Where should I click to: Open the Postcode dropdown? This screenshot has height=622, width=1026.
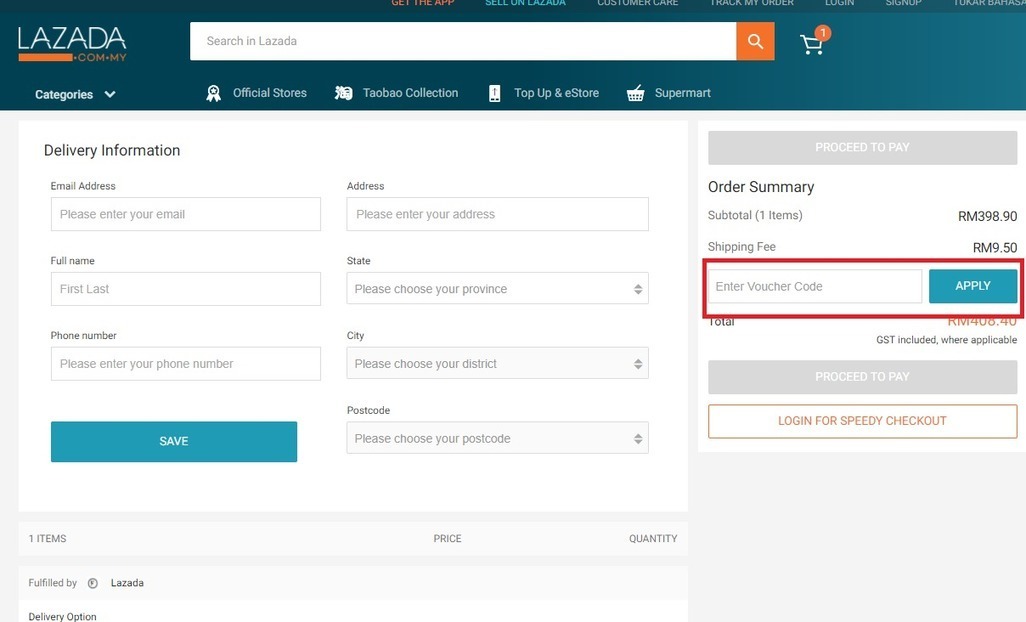click(497, 439)
